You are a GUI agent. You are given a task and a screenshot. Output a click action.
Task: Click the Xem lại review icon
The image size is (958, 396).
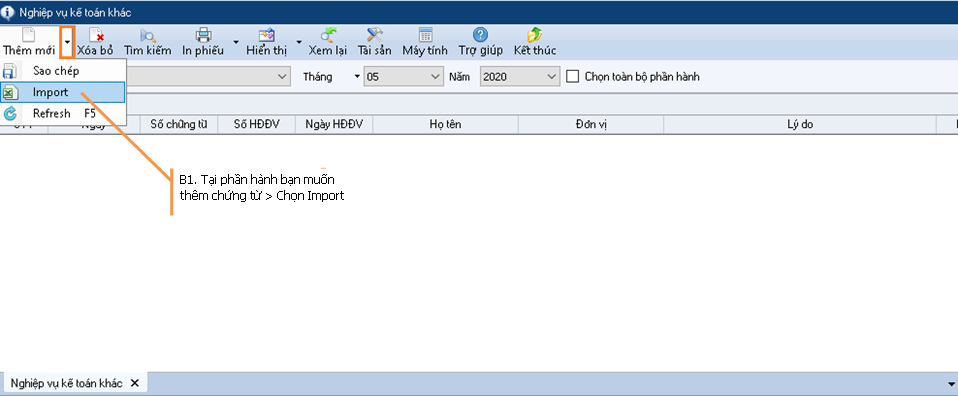328,35
